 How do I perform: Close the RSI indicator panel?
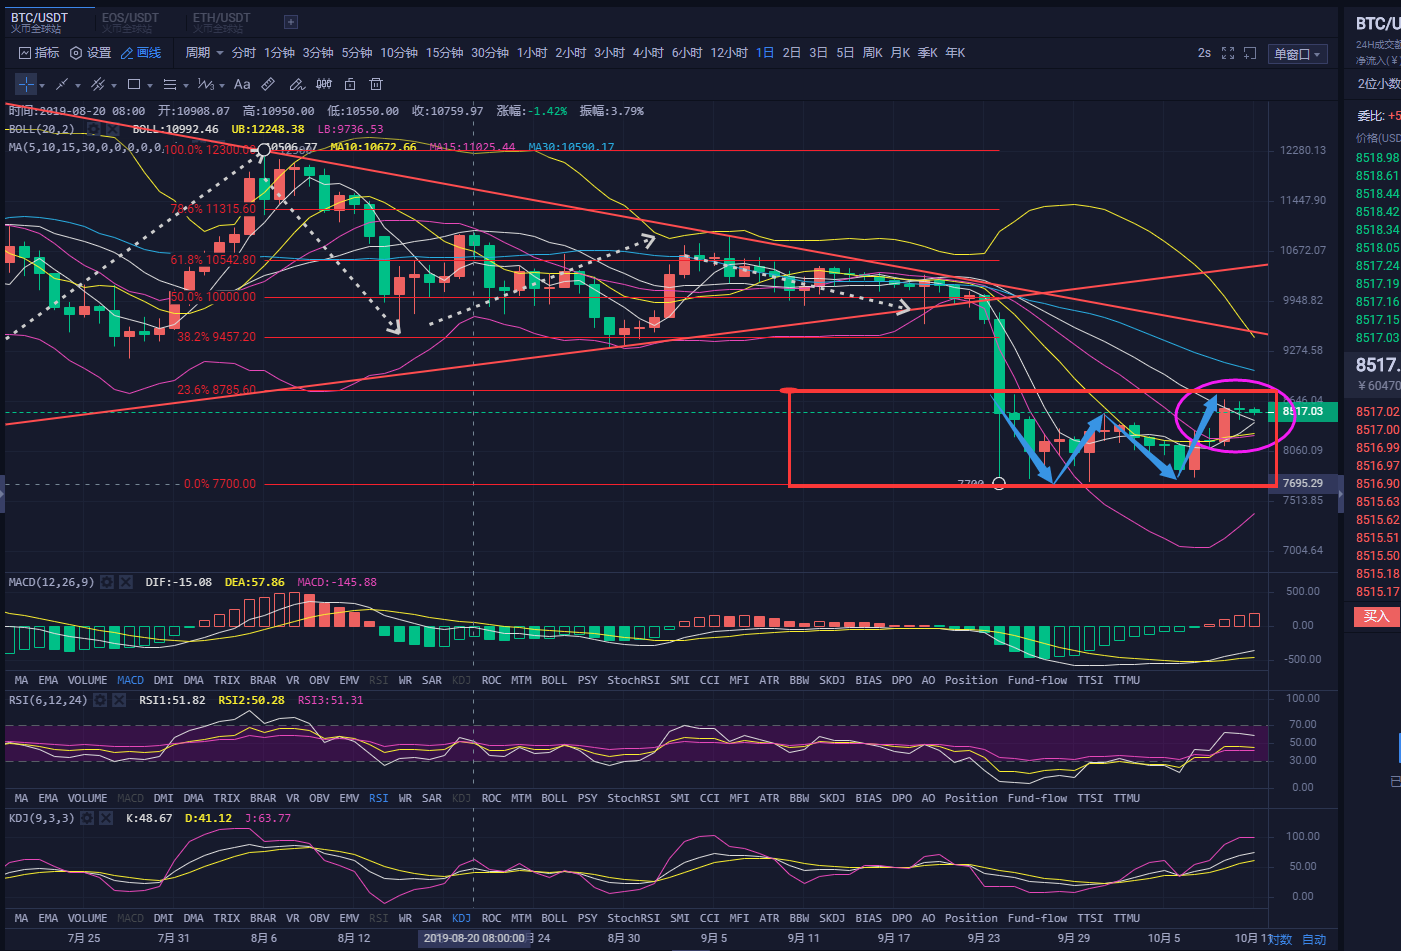[119, 700]
